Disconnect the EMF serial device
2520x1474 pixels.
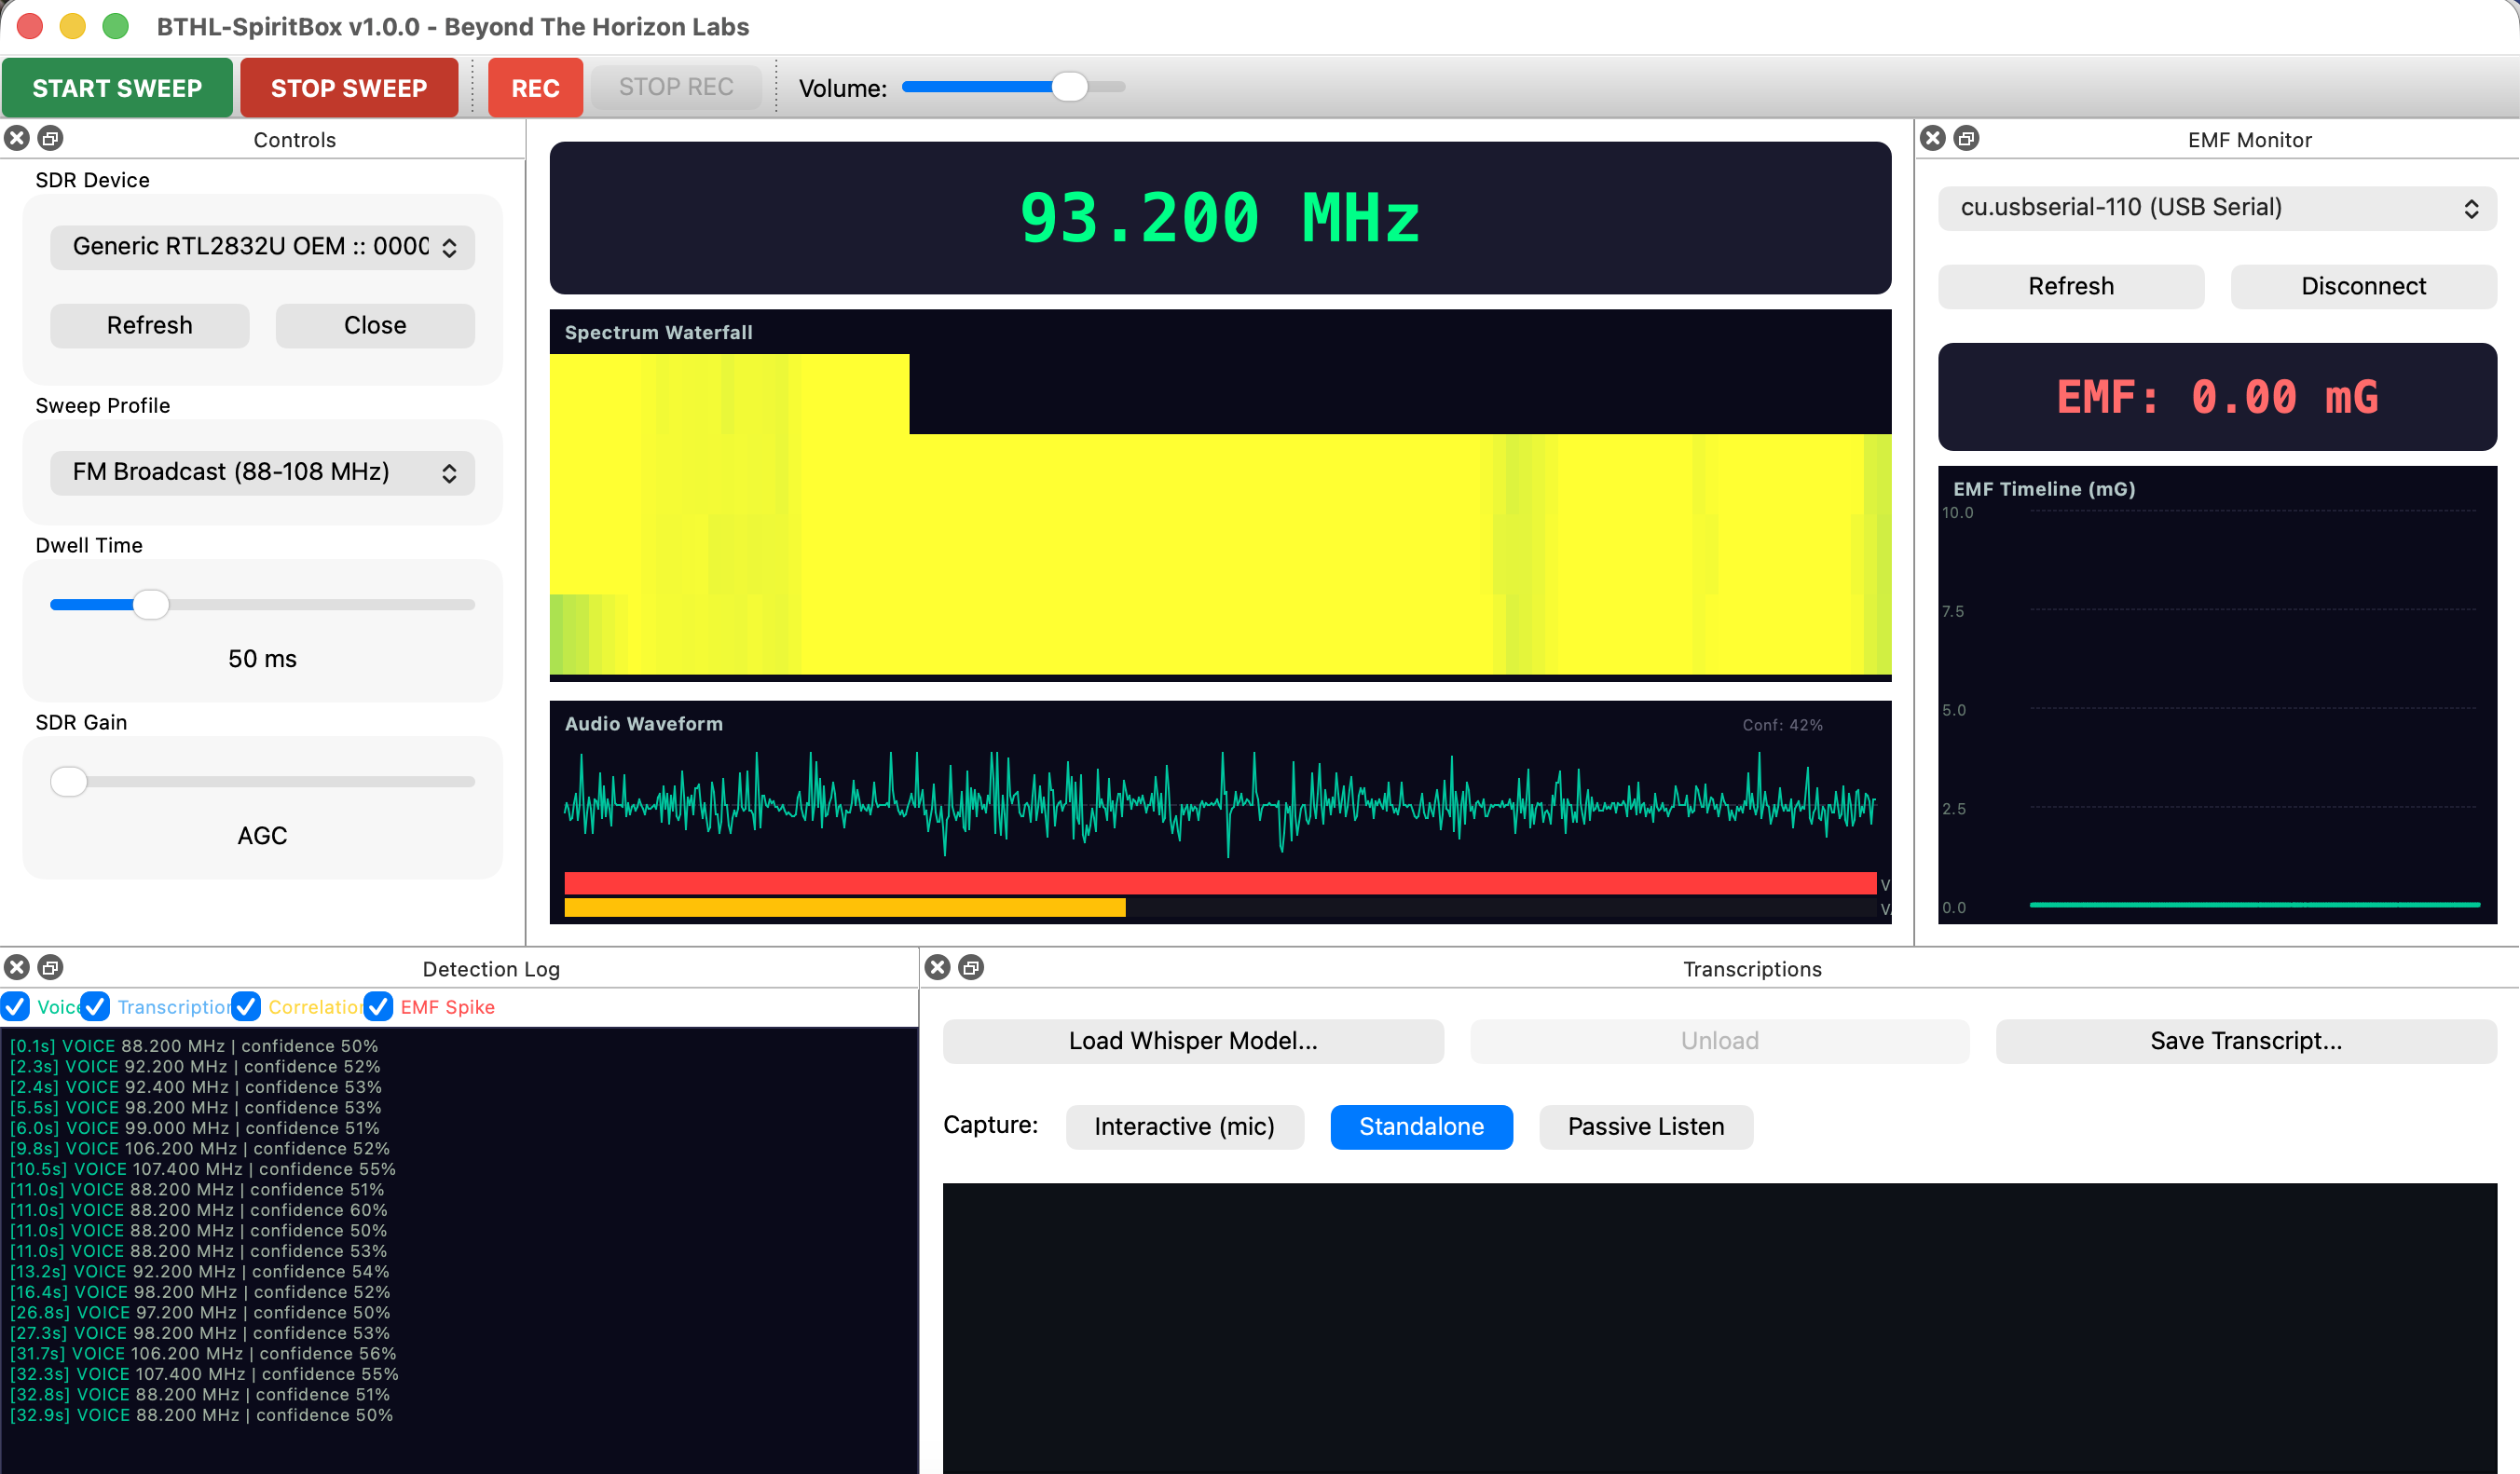2363,287
